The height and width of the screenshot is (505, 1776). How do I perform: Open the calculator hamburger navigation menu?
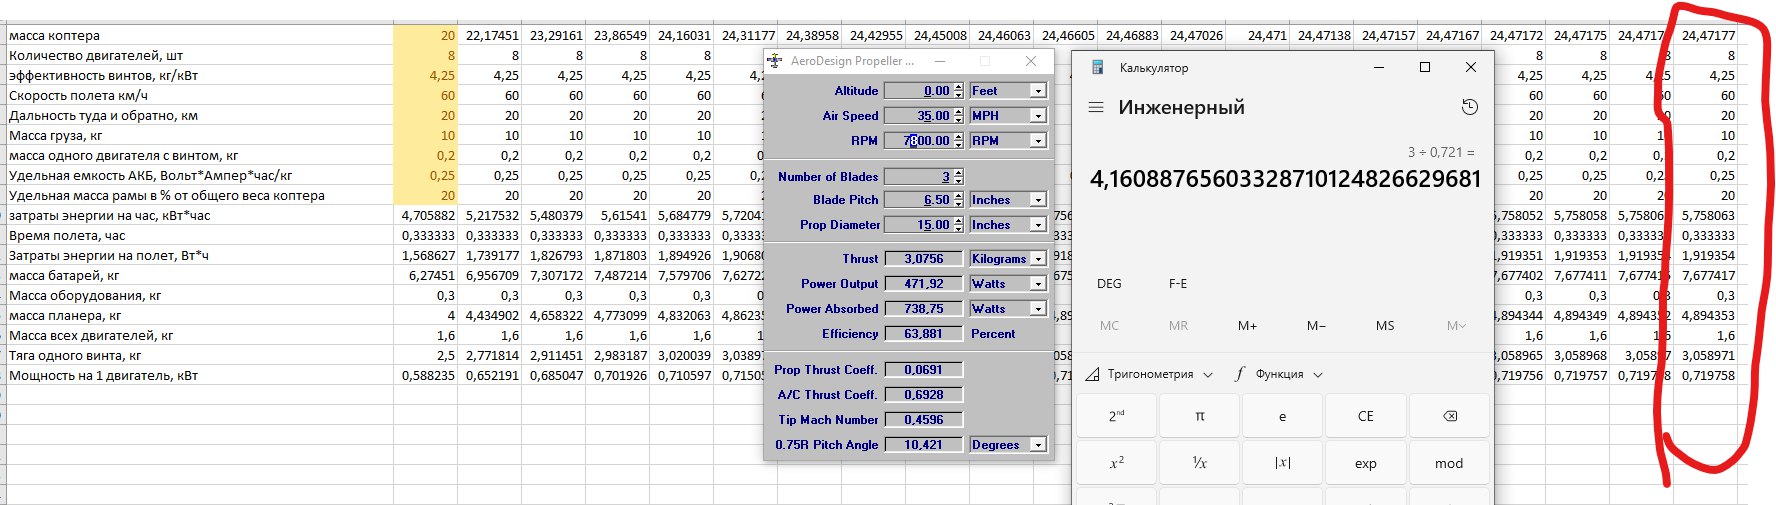pyautogui.click(x=1096, y=107)
